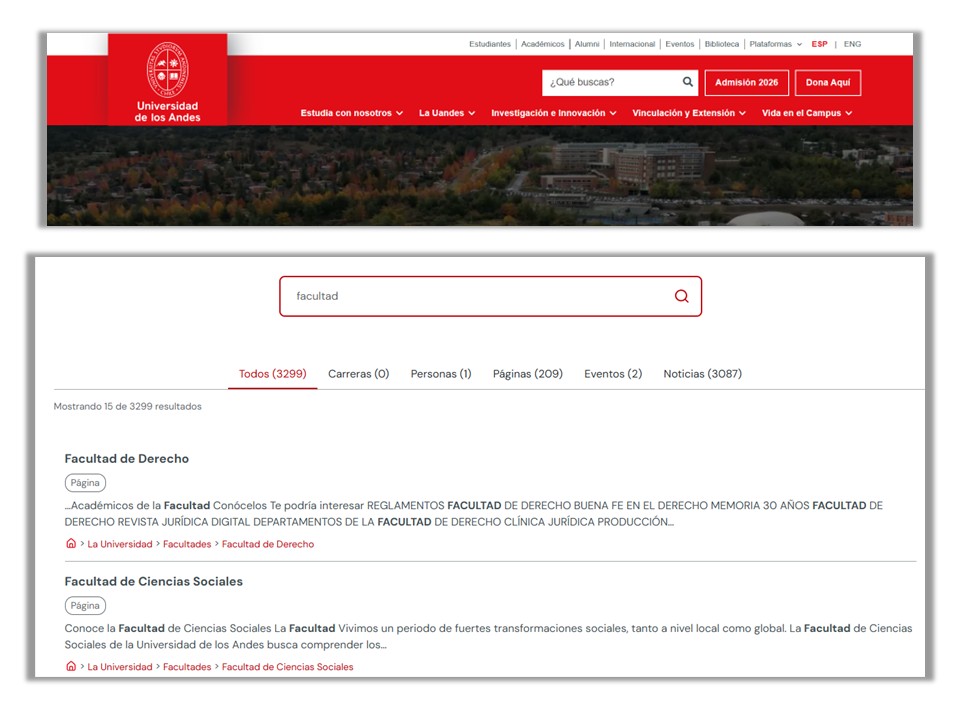Open the Plataformas dropdown in top bar

(x=775, y=44)
